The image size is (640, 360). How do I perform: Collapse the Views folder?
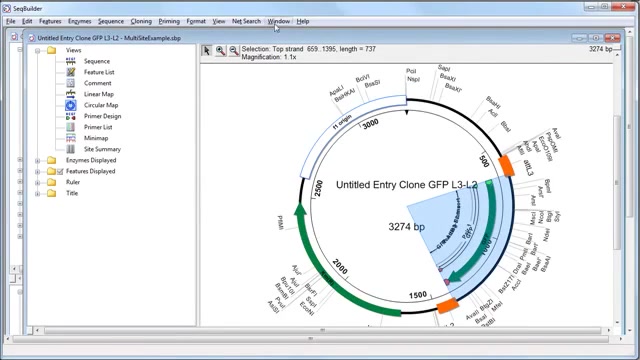[x=38, y=51]
